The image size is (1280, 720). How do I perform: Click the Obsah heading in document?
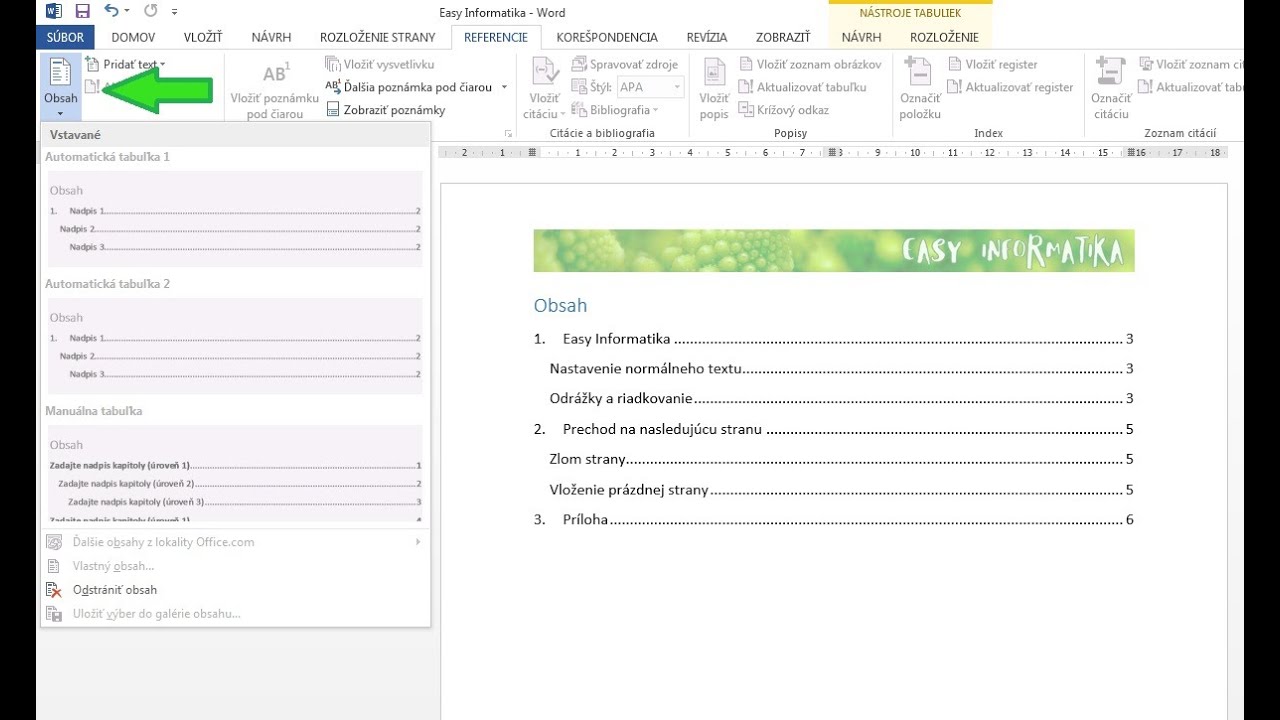click(x=560, y=306)
